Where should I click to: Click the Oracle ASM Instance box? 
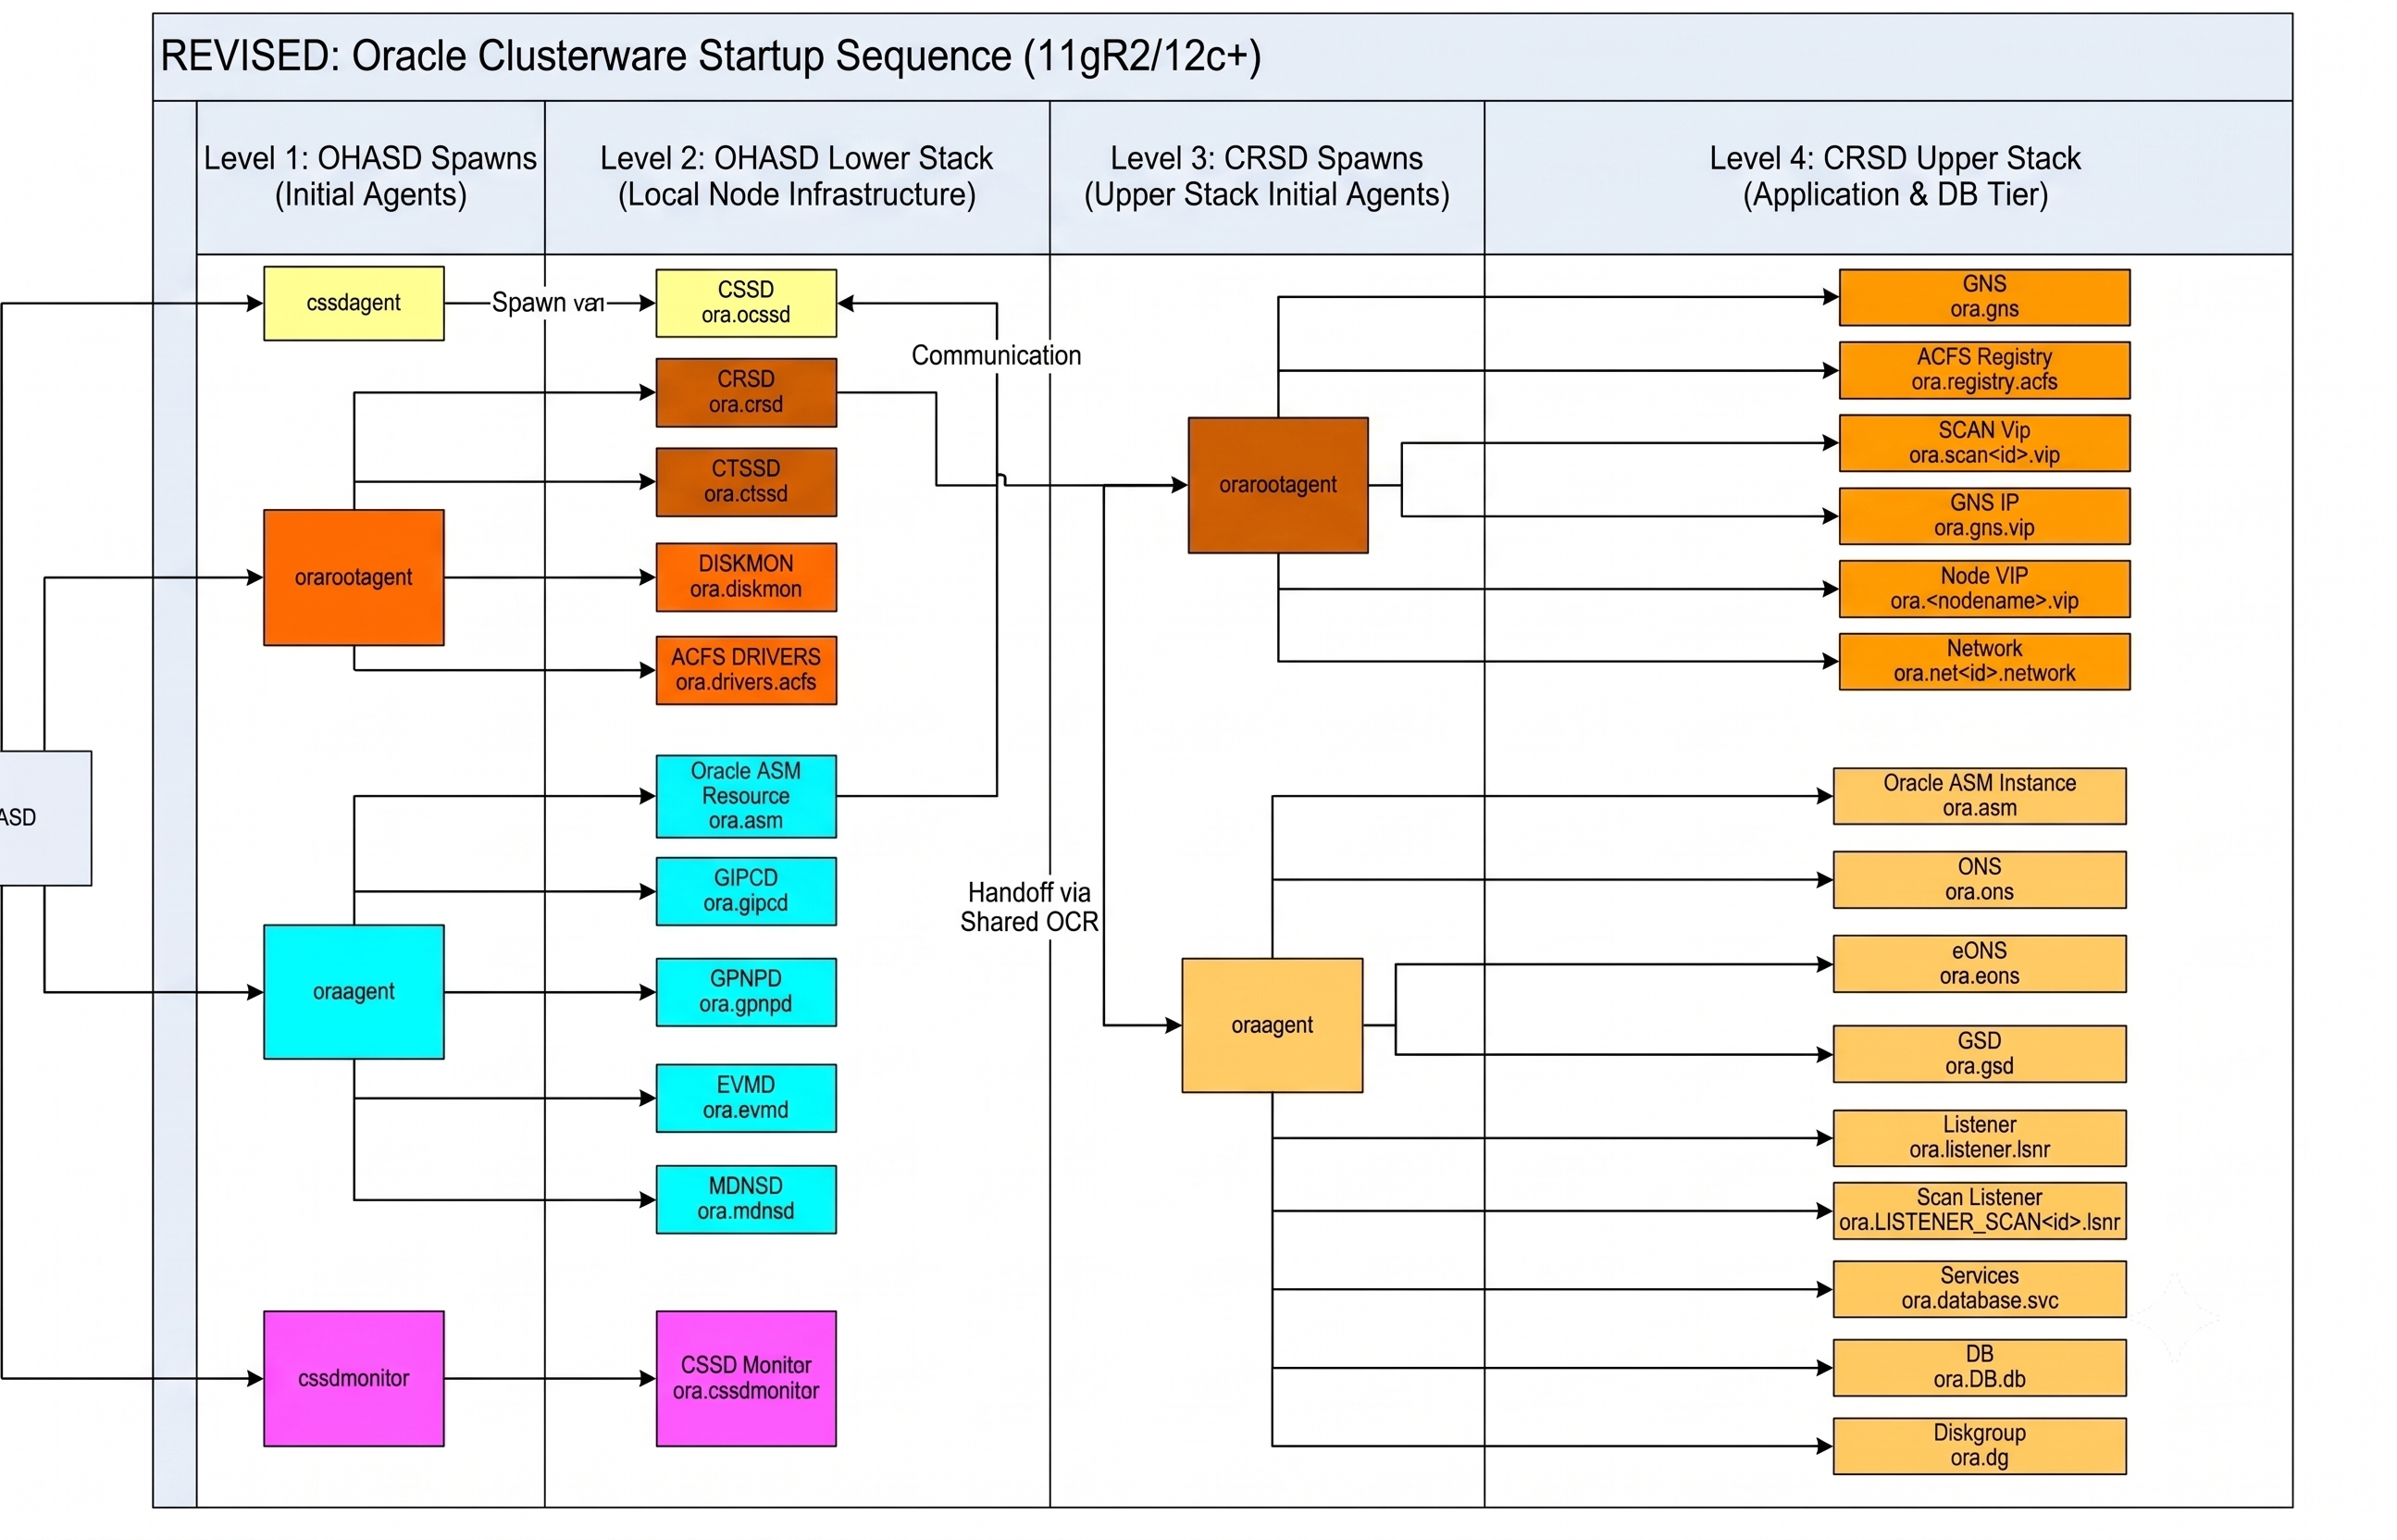(x=1979, y=796)
